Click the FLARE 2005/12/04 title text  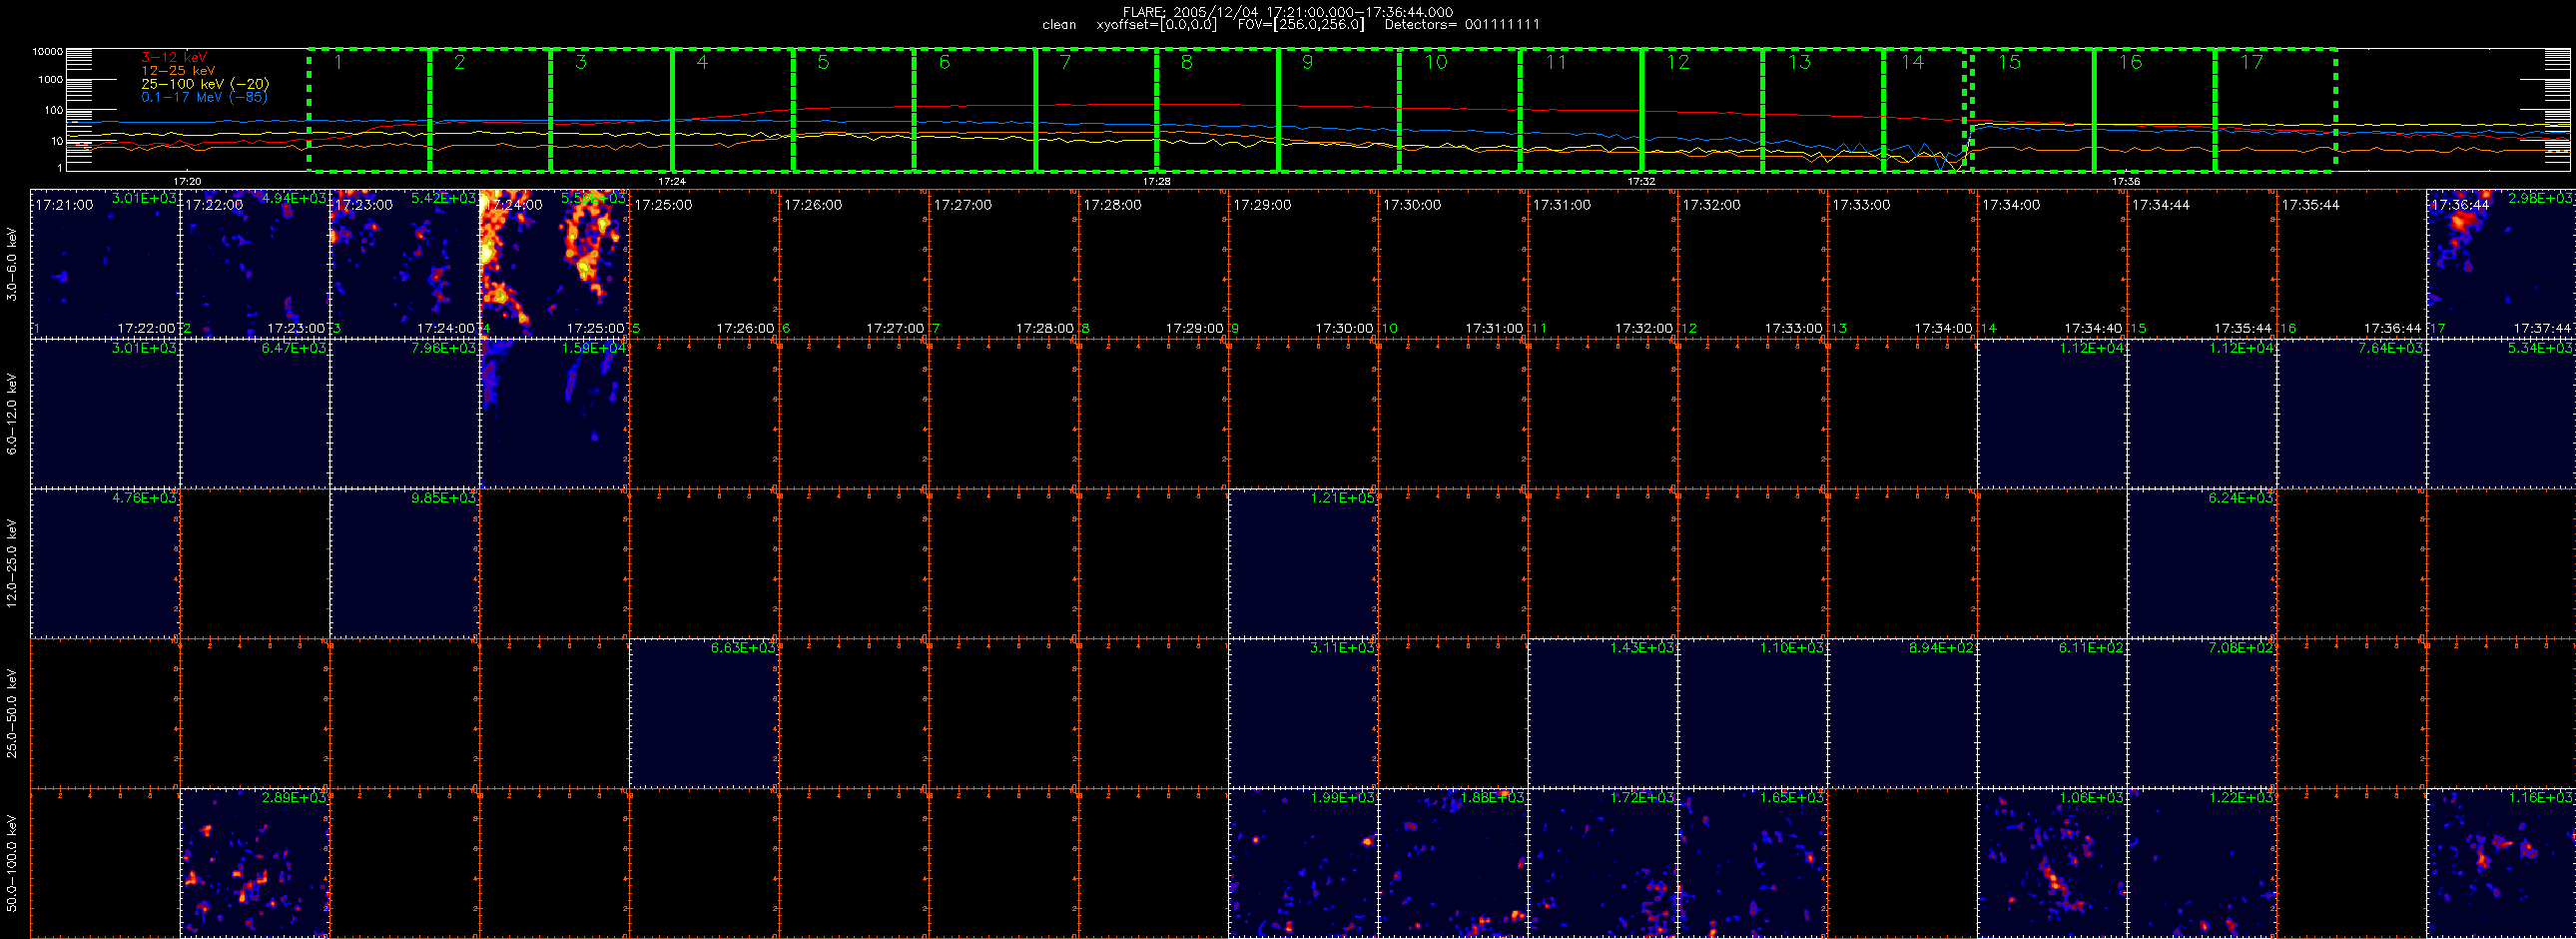[x=1288, y=12]
